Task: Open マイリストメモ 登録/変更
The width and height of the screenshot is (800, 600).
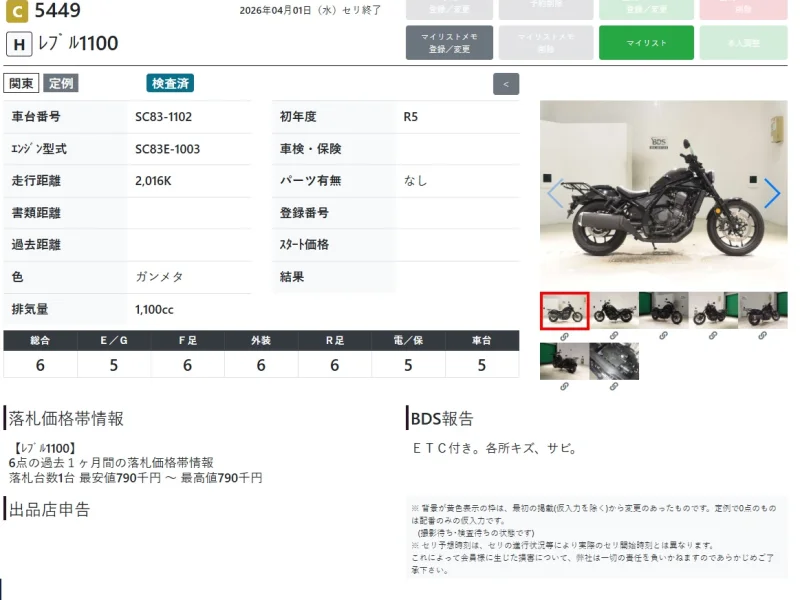Action: 449,43
